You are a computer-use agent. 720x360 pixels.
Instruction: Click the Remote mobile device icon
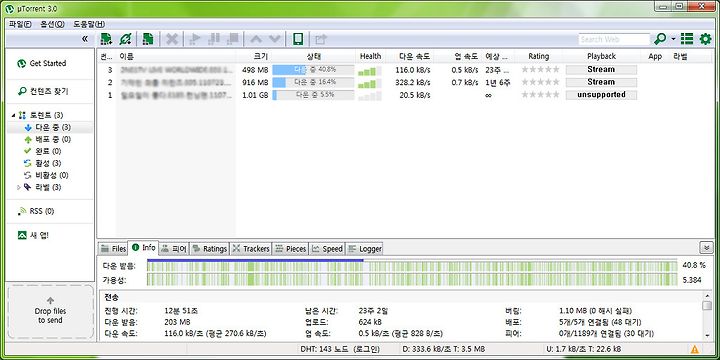(x=298, y=39)
